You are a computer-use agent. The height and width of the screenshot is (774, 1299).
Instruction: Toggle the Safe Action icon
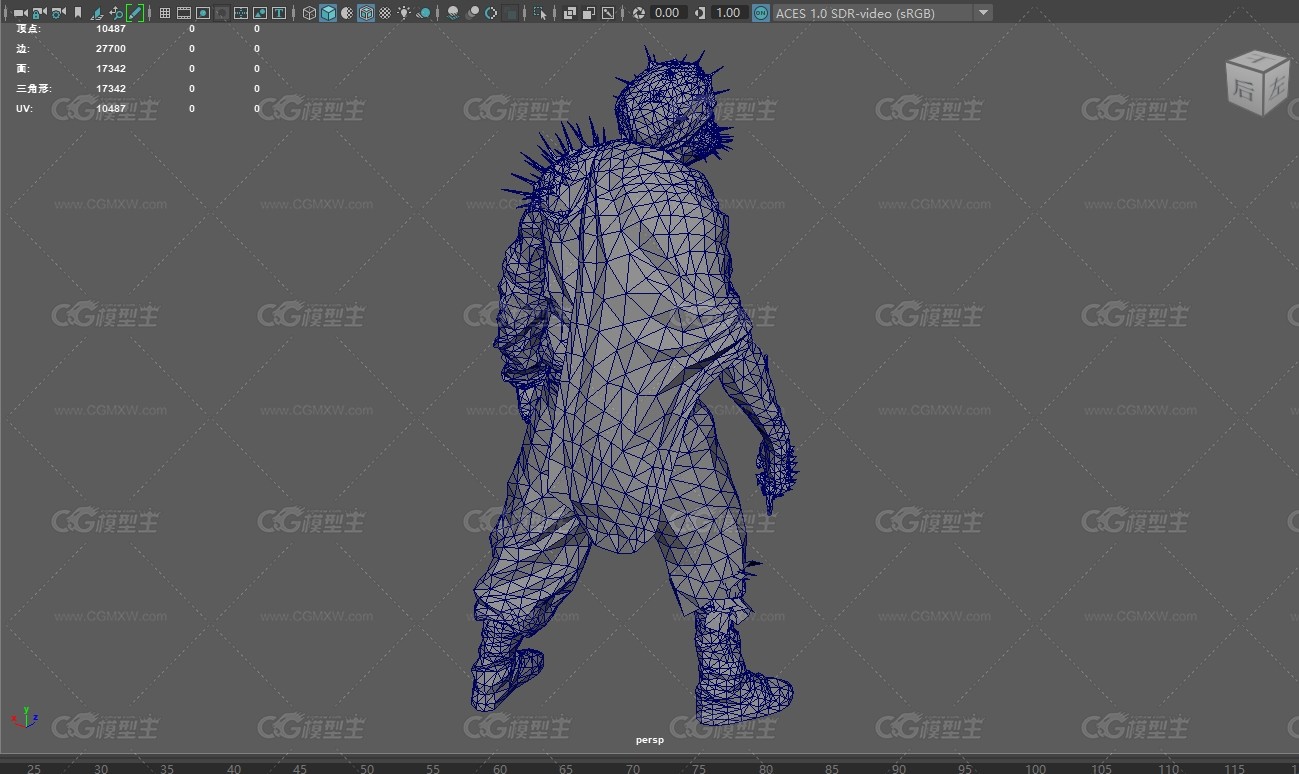coord(260,13)
